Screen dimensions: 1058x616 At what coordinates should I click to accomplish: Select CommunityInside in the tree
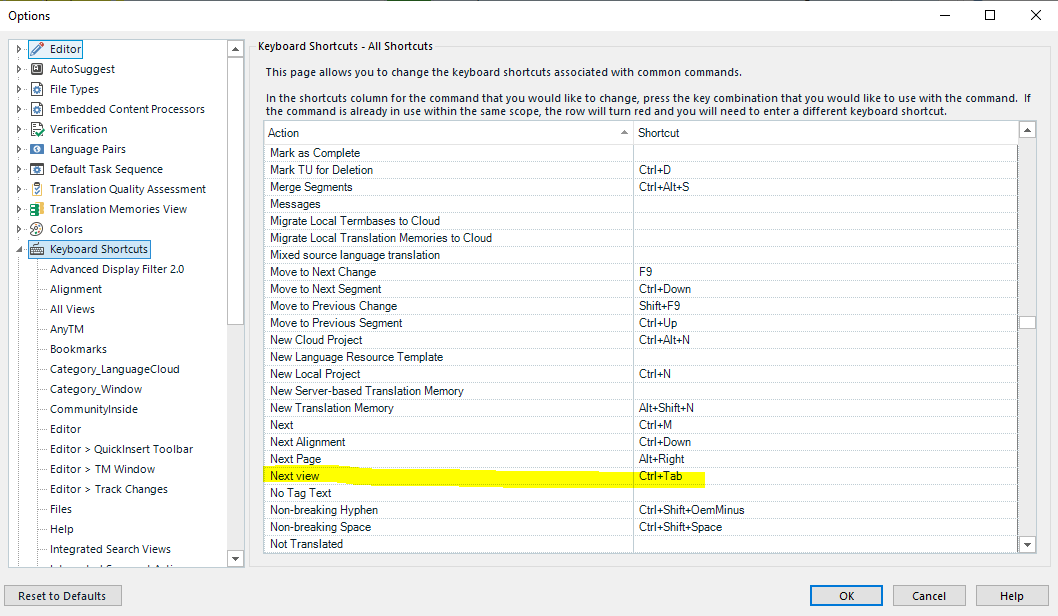pos(94,409)
